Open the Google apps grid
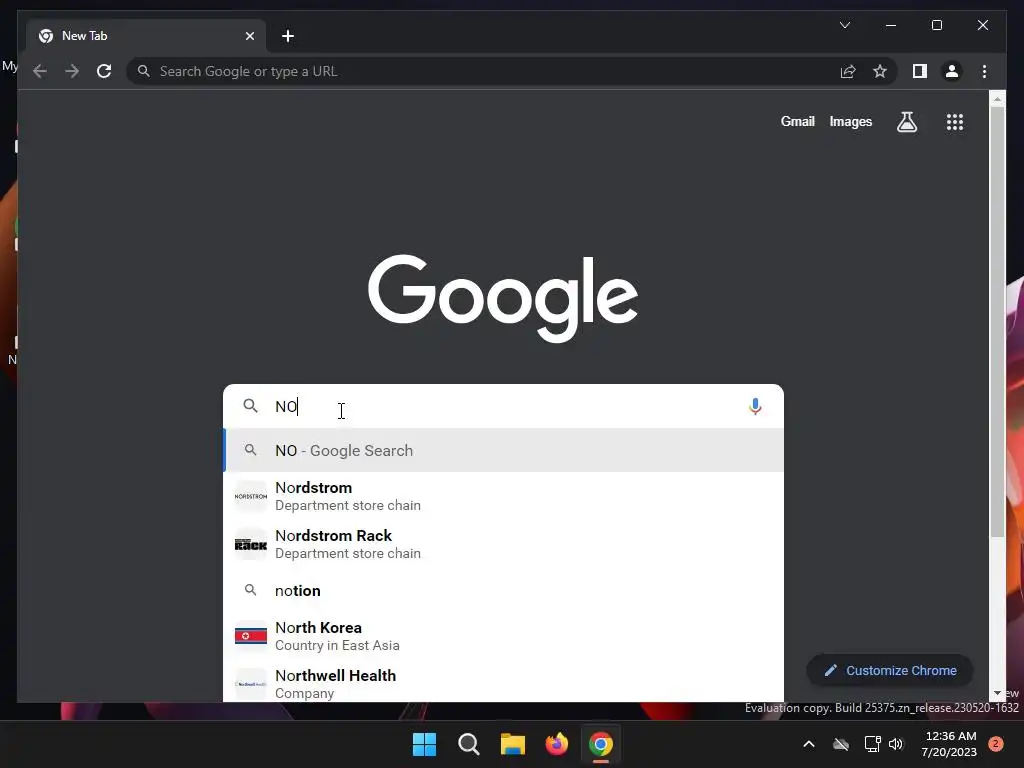1024x768 pixels. (955, 121)
